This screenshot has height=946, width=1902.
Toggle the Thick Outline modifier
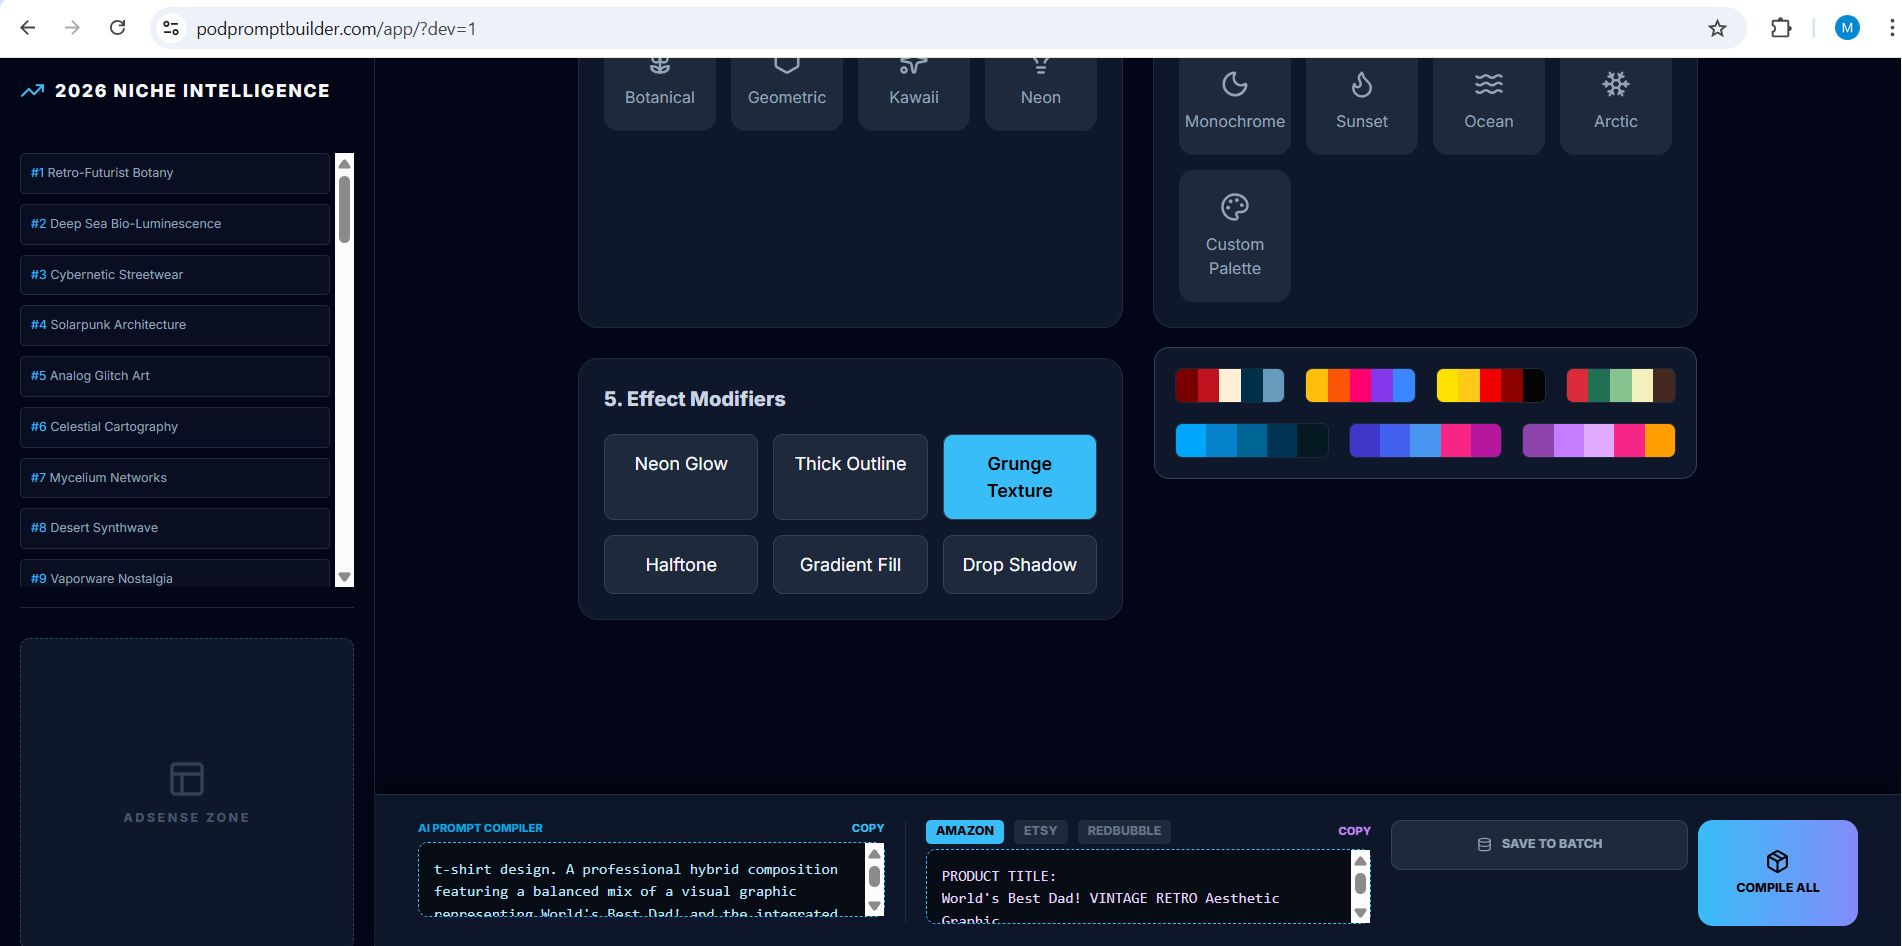[850, 477]
